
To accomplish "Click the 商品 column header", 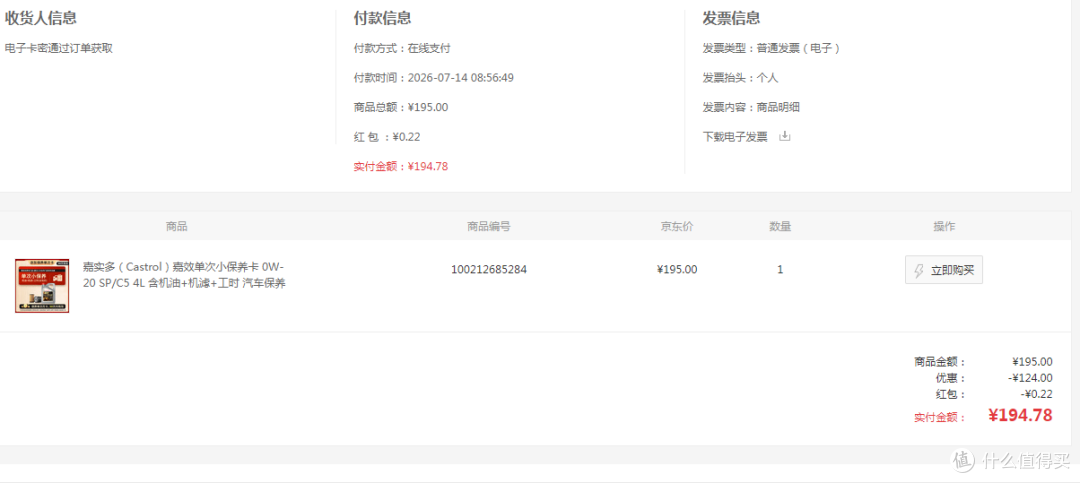I will 176,226.
